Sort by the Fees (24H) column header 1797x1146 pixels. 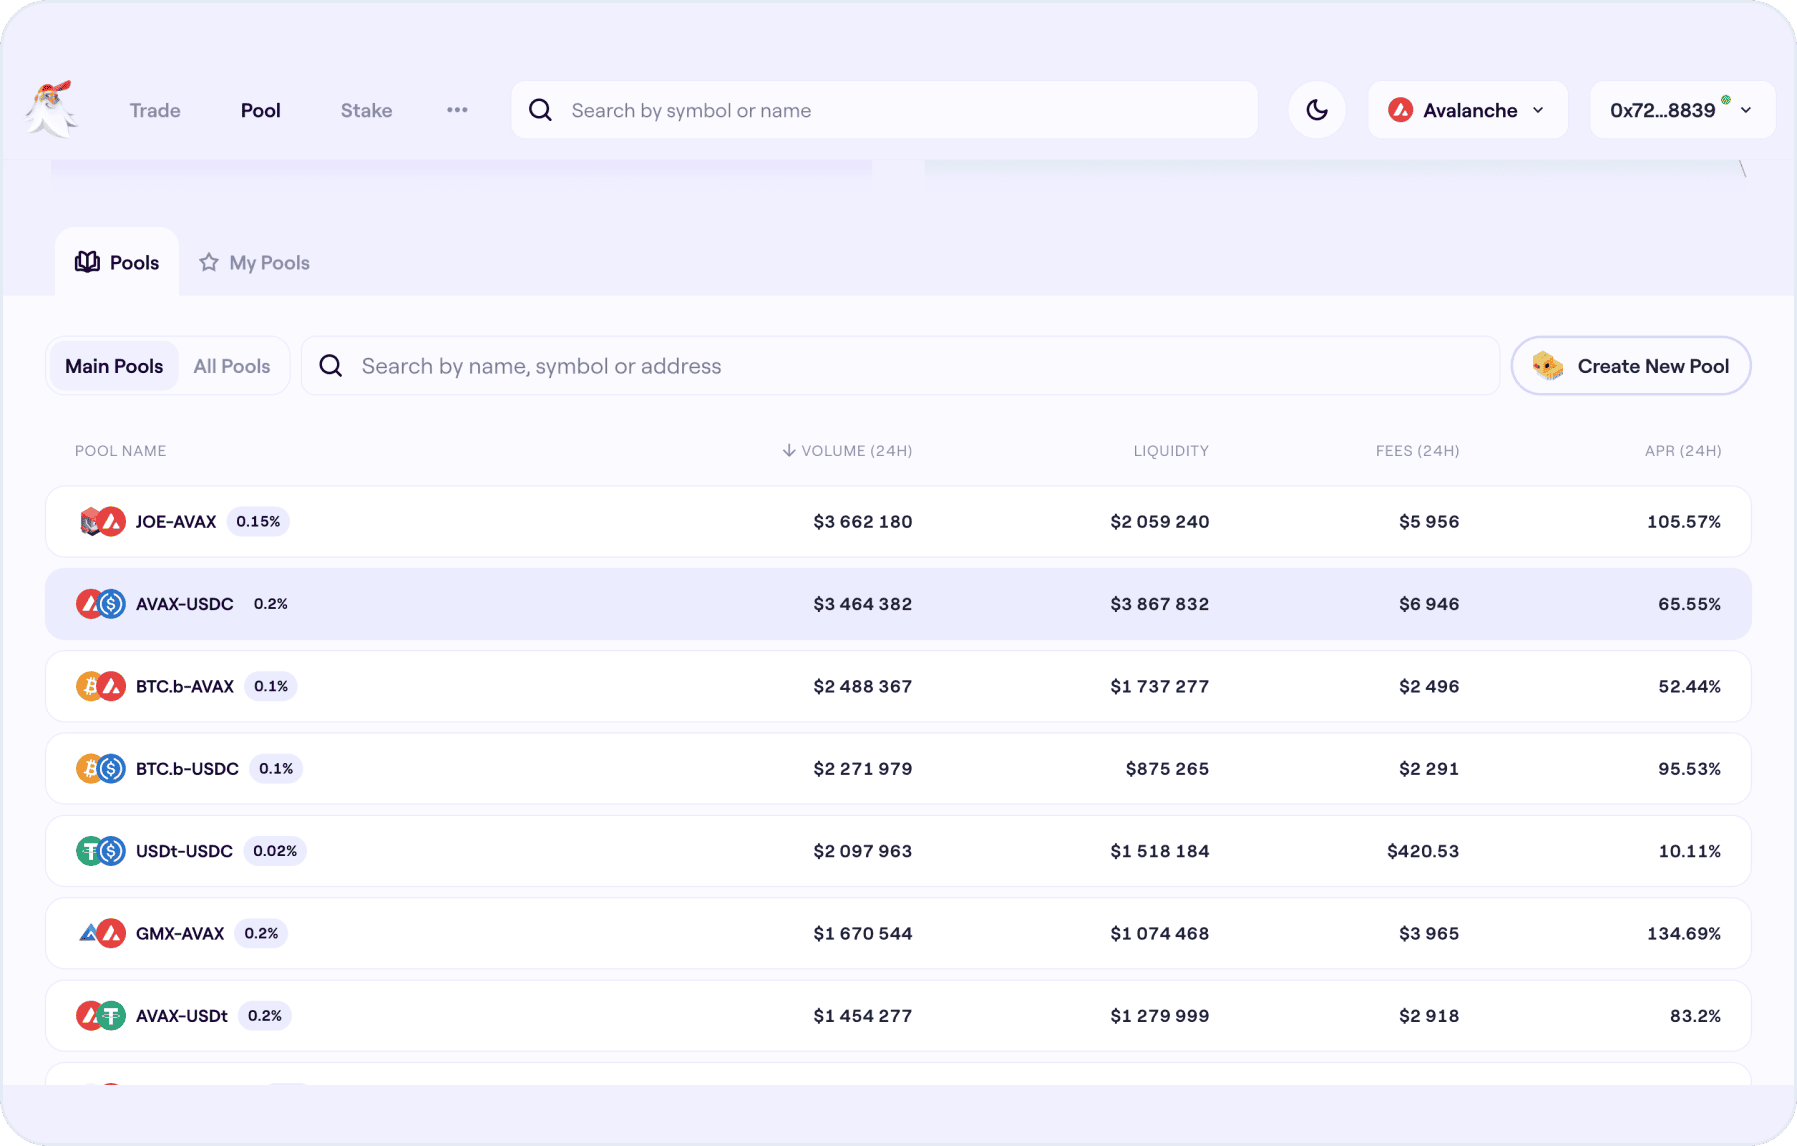(1417, 451)
